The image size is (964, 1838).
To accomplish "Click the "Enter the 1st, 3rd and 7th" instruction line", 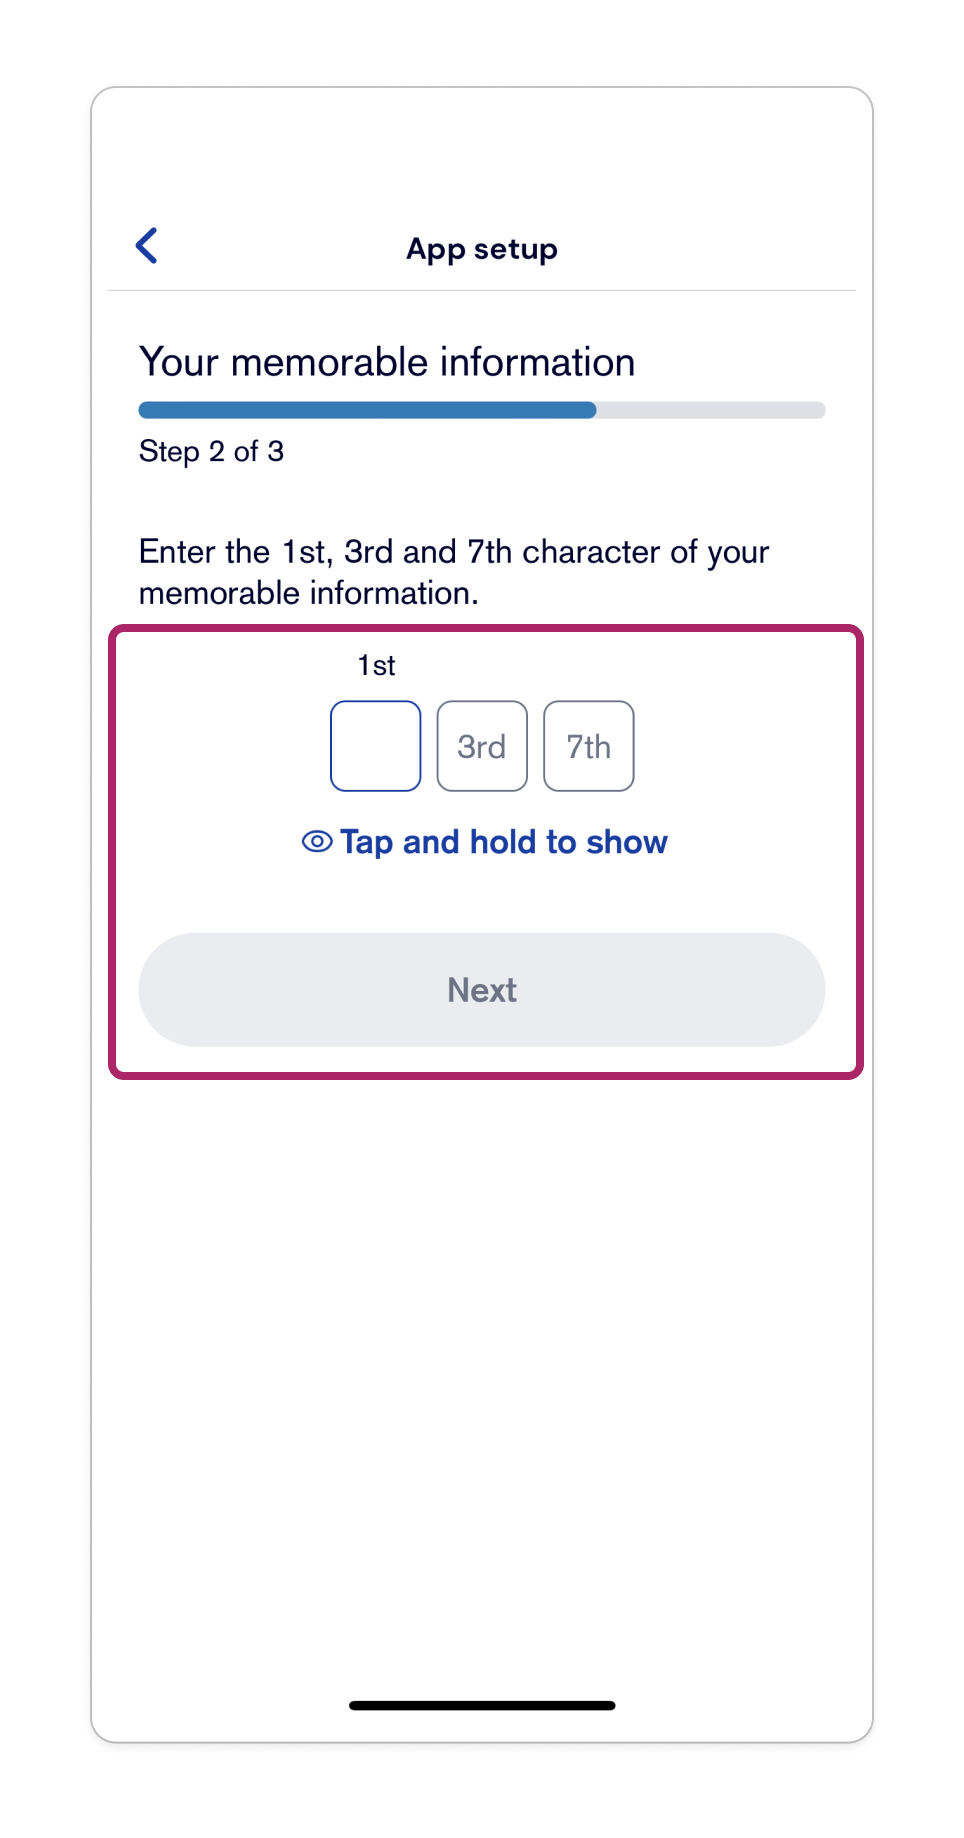I will pyautogui.click(x=454, y=552).
